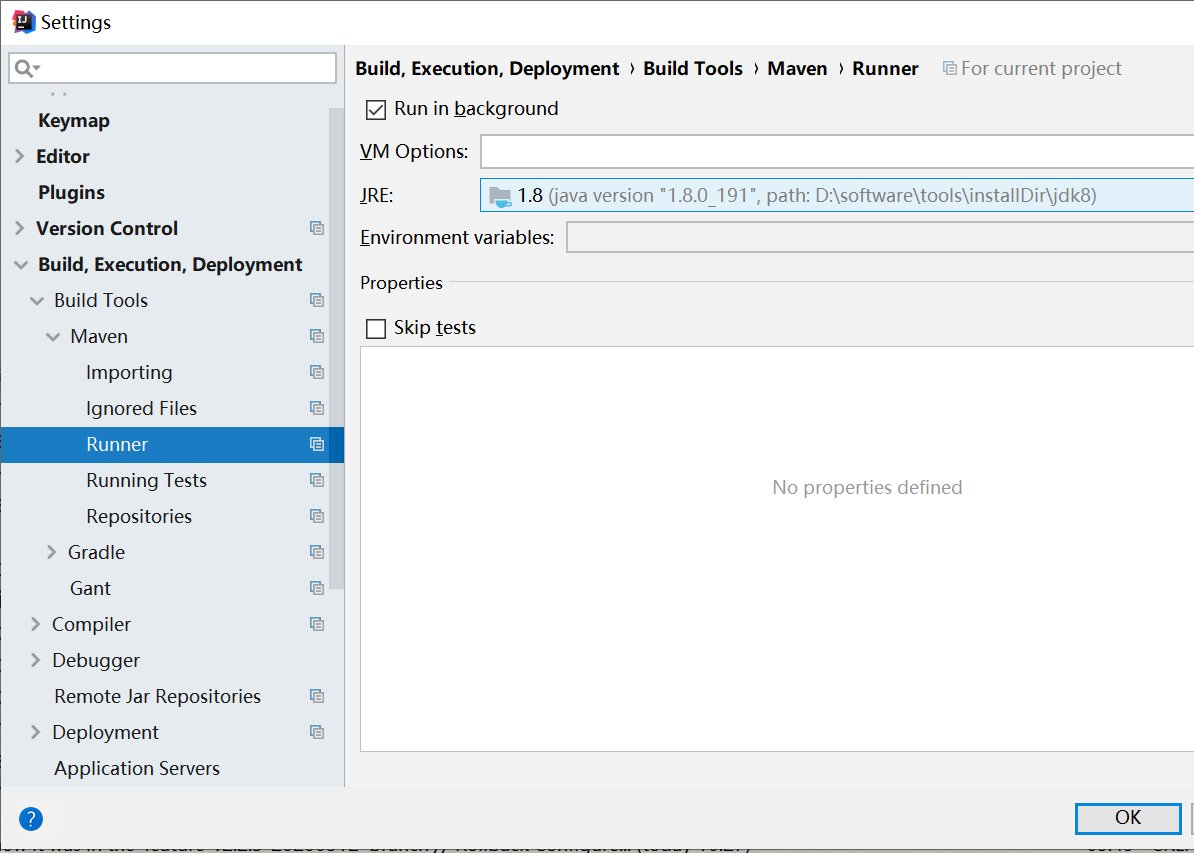Click project-level icon beside Version Control
The height and width of the screenshot is (853, 1194).
tap(317, 228)
